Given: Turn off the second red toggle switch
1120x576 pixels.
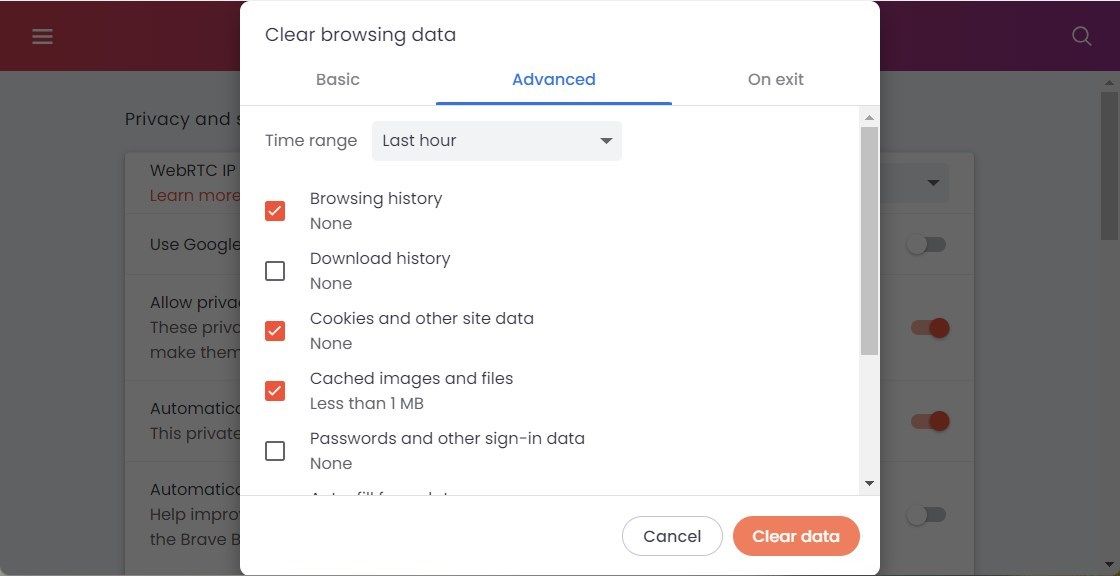Looking at the screenshot, I should [x=930, y=421].
